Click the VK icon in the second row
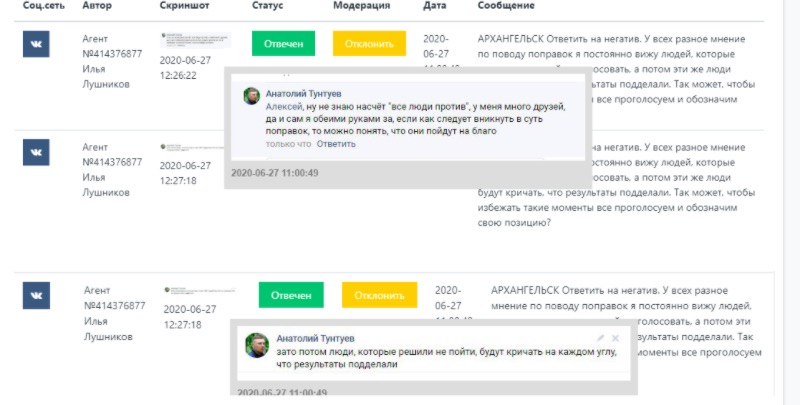Image resolution: width=800 pixels, height=405 pixels. click(36, 152)
